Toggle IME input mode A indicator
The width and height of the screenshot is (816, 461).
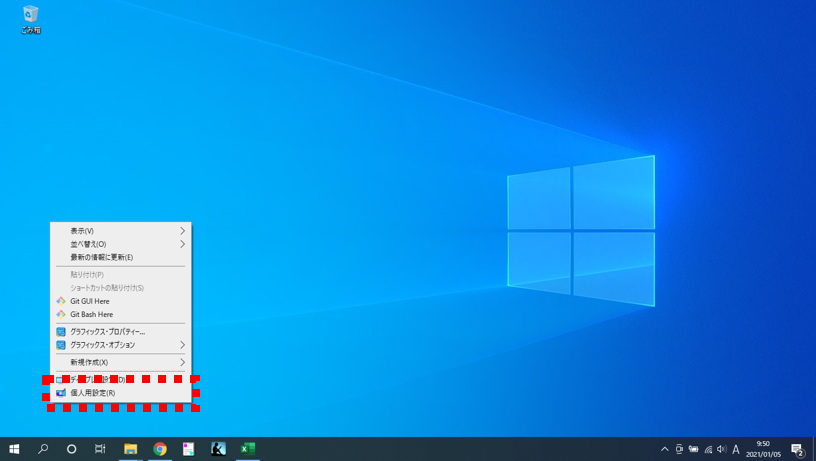tap(736, 449)
